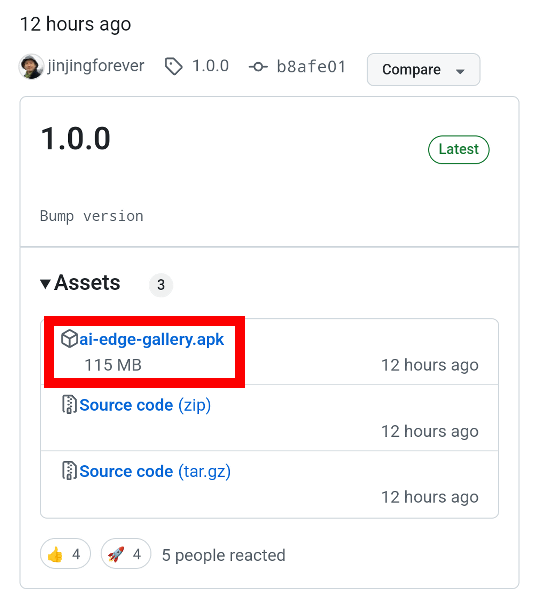Click the Compare dropdown caret arrow

460,71
